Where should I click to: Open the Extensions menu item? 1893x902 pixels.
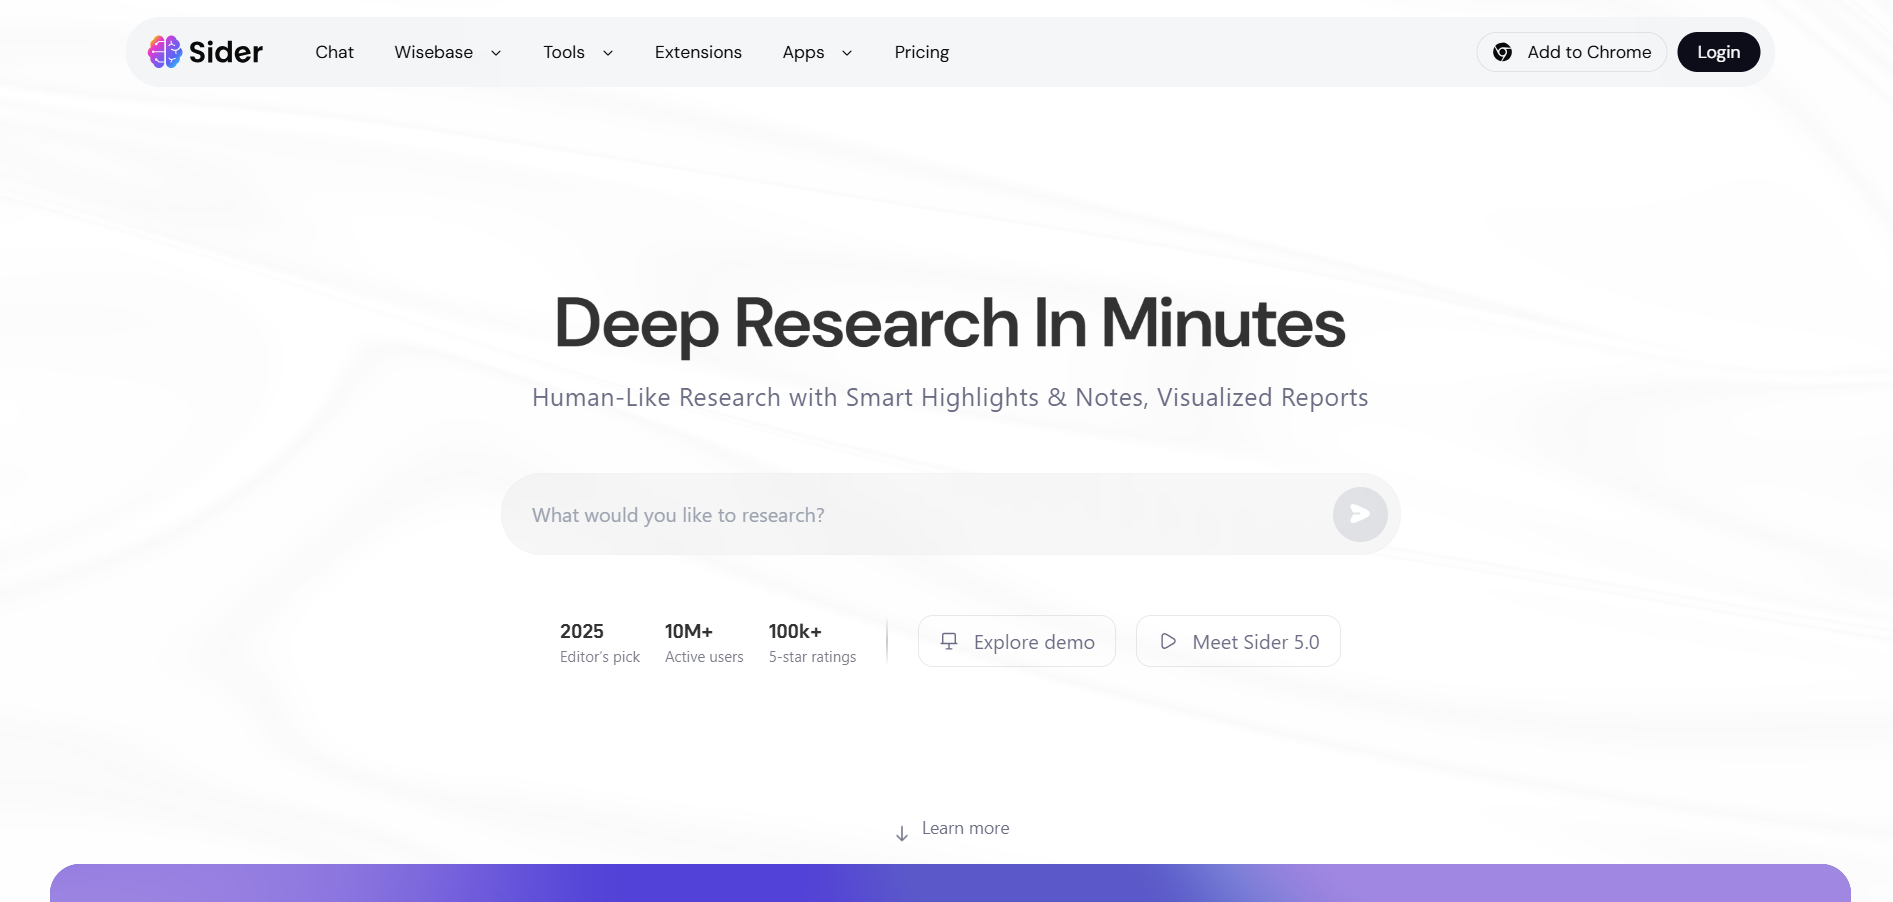point(698,52)
